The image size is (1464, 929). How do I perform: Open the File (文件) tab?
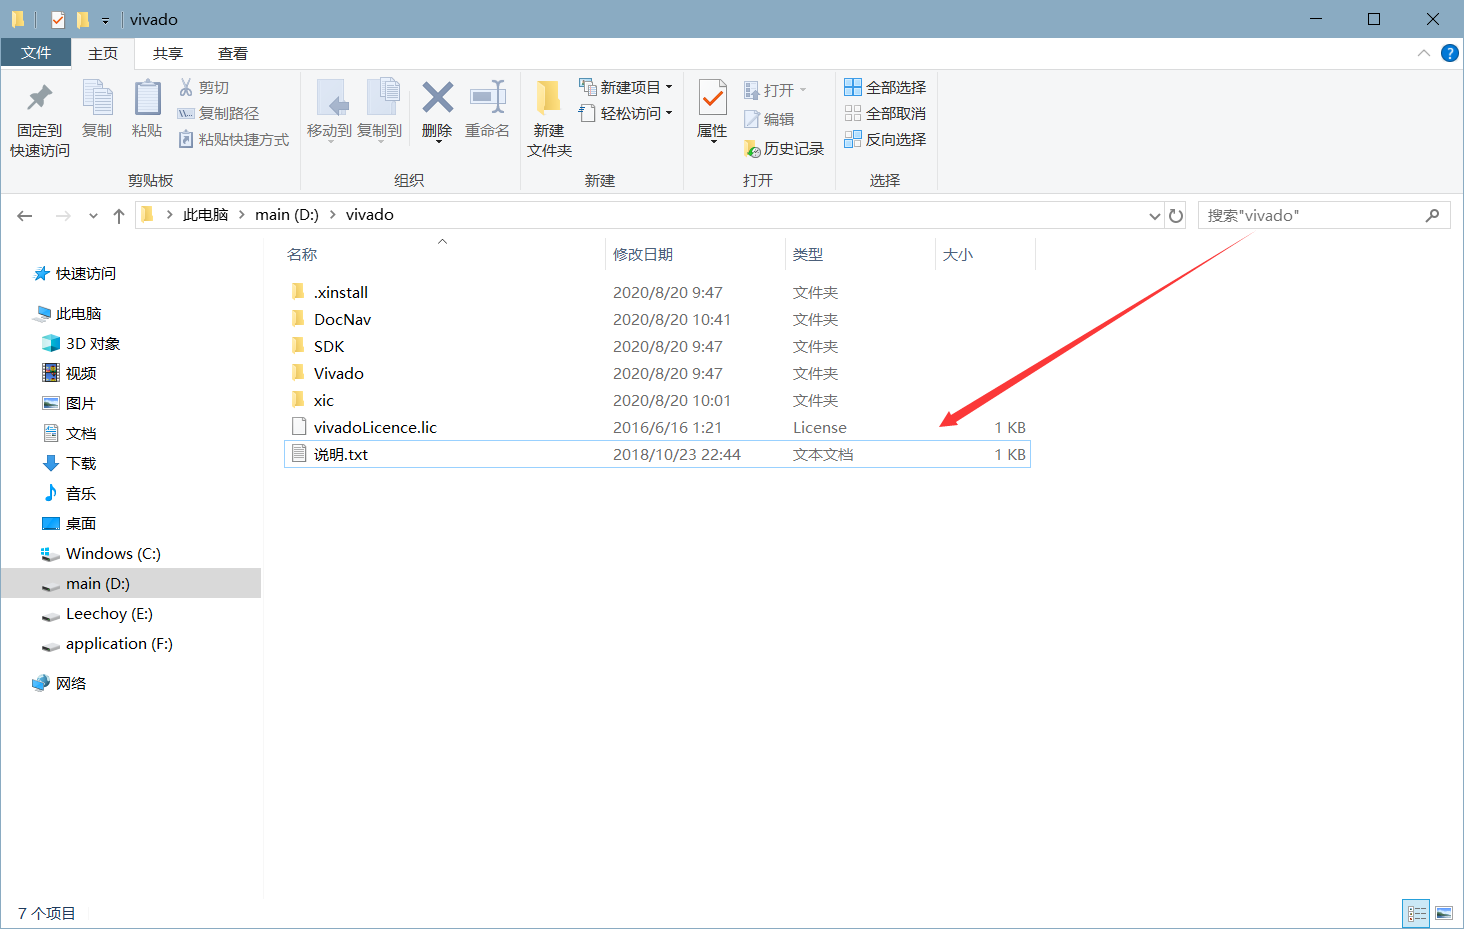tap(36, 53)
